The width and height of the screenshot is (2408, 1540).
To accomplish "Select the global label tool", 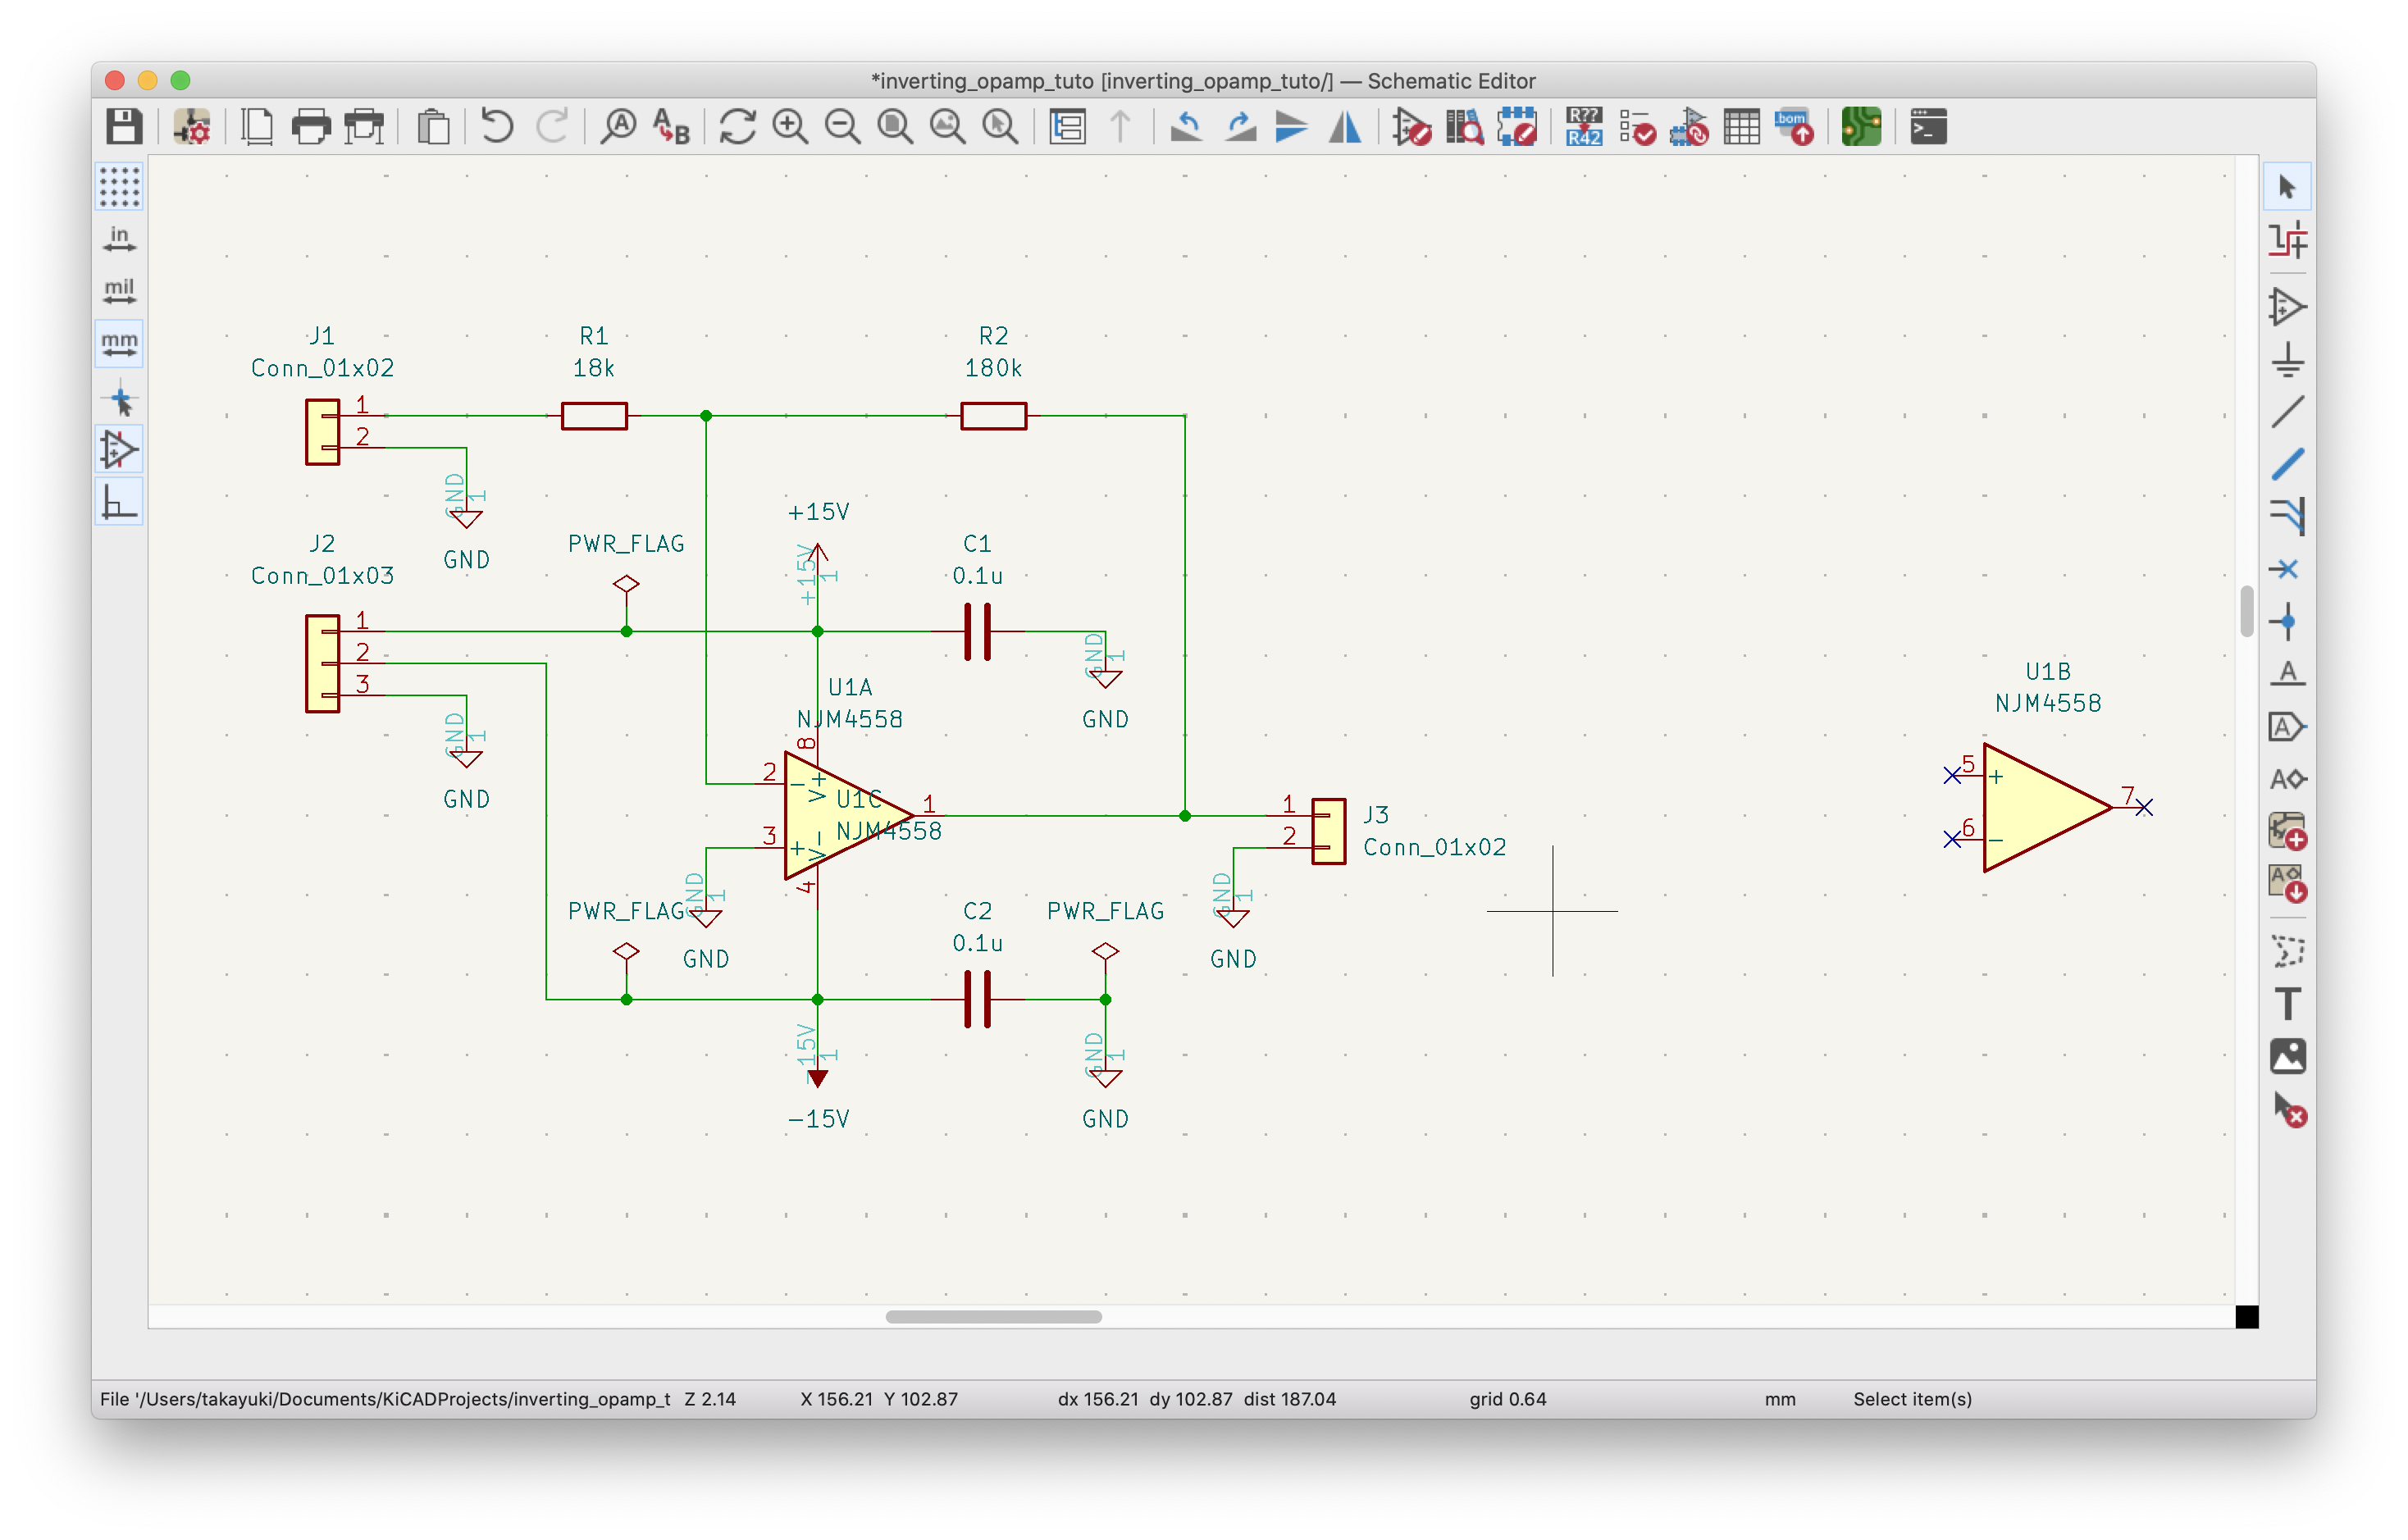I will pyautogui.click(x=2287, y=726).
